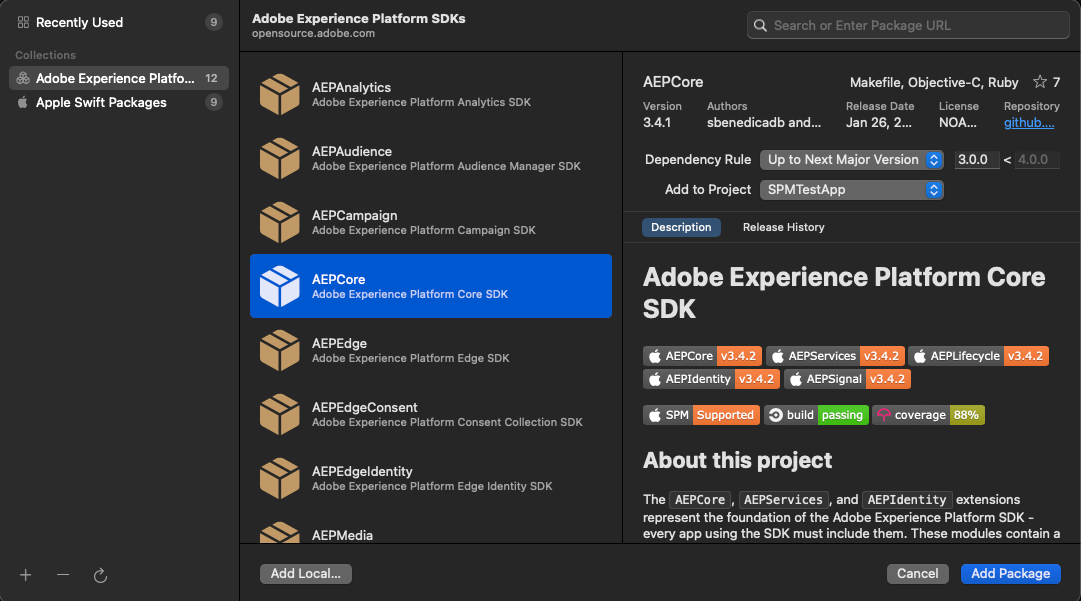Select the AEPCampaign package name
The width and height of the screenshot is (1081, 601).
[354, 216]
